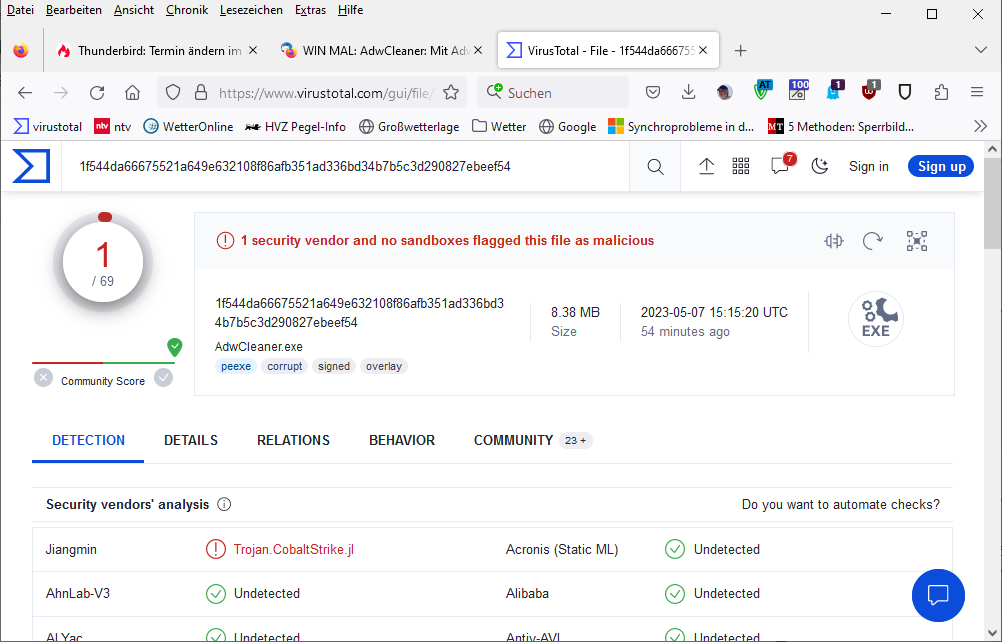
Task: Open the virustotal bookmark
Action: click(x=48, y=126)
